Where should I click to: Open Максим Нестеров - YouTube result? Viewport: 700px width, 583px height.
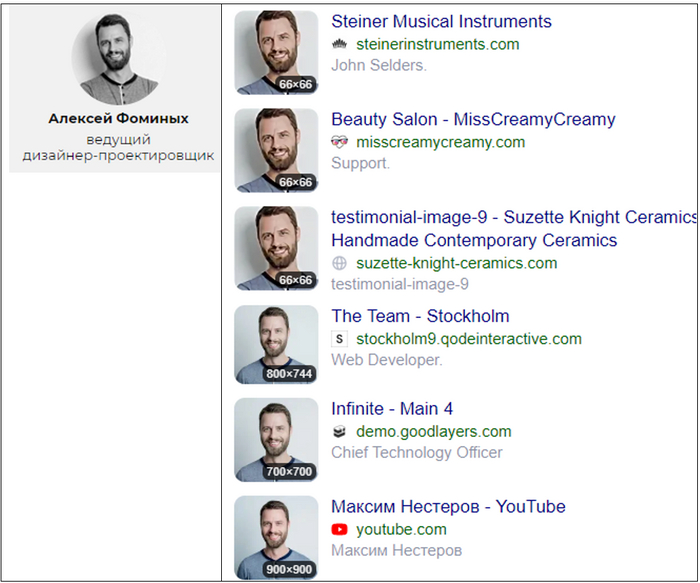point(448,507)
